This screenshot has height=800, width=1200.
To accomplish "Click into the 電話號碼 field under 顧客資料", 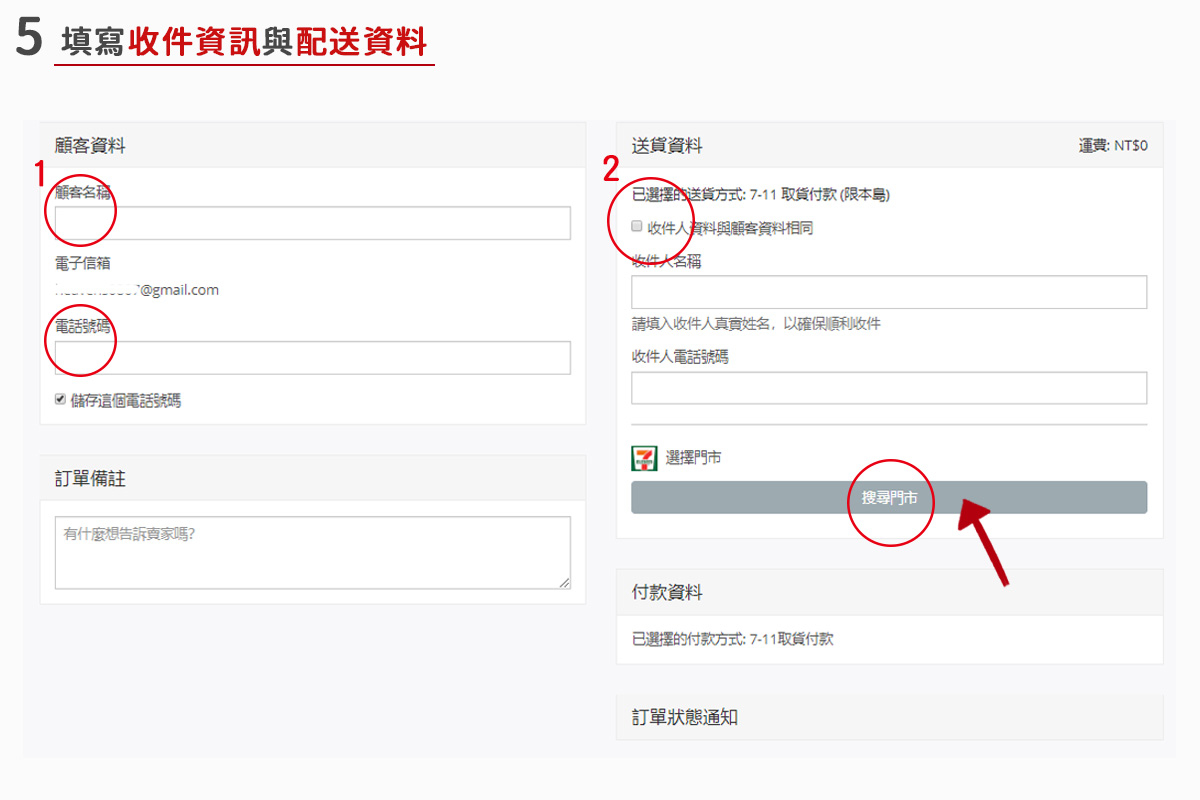I will tap(312, 358).
